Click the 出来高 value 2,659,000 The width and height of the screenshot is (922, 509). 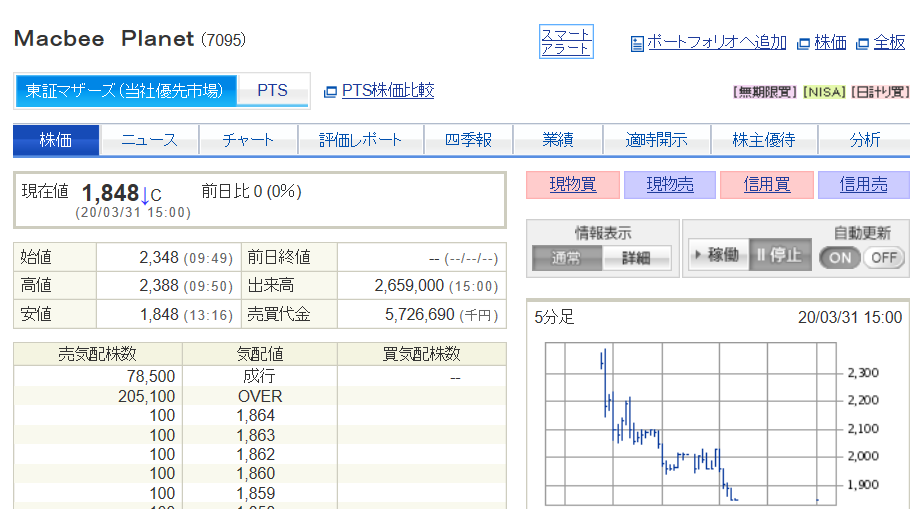[409, 286]
